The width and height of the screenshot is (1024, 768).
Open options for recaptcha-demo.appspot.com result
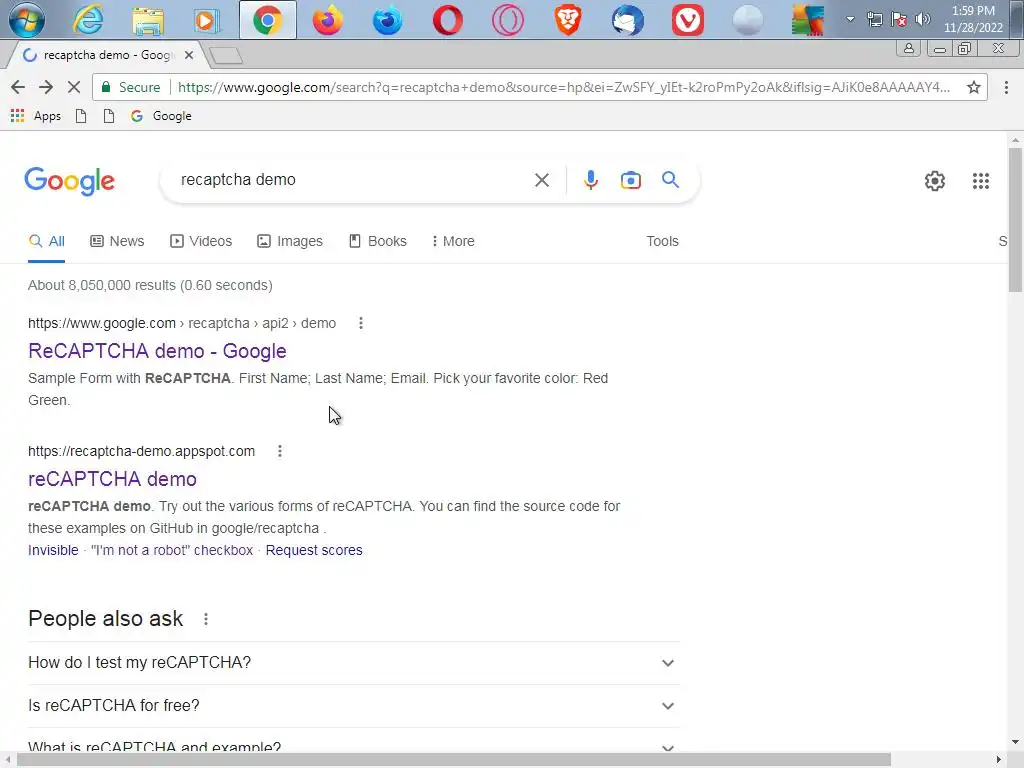pyautogui.click(x=280, y=451)
